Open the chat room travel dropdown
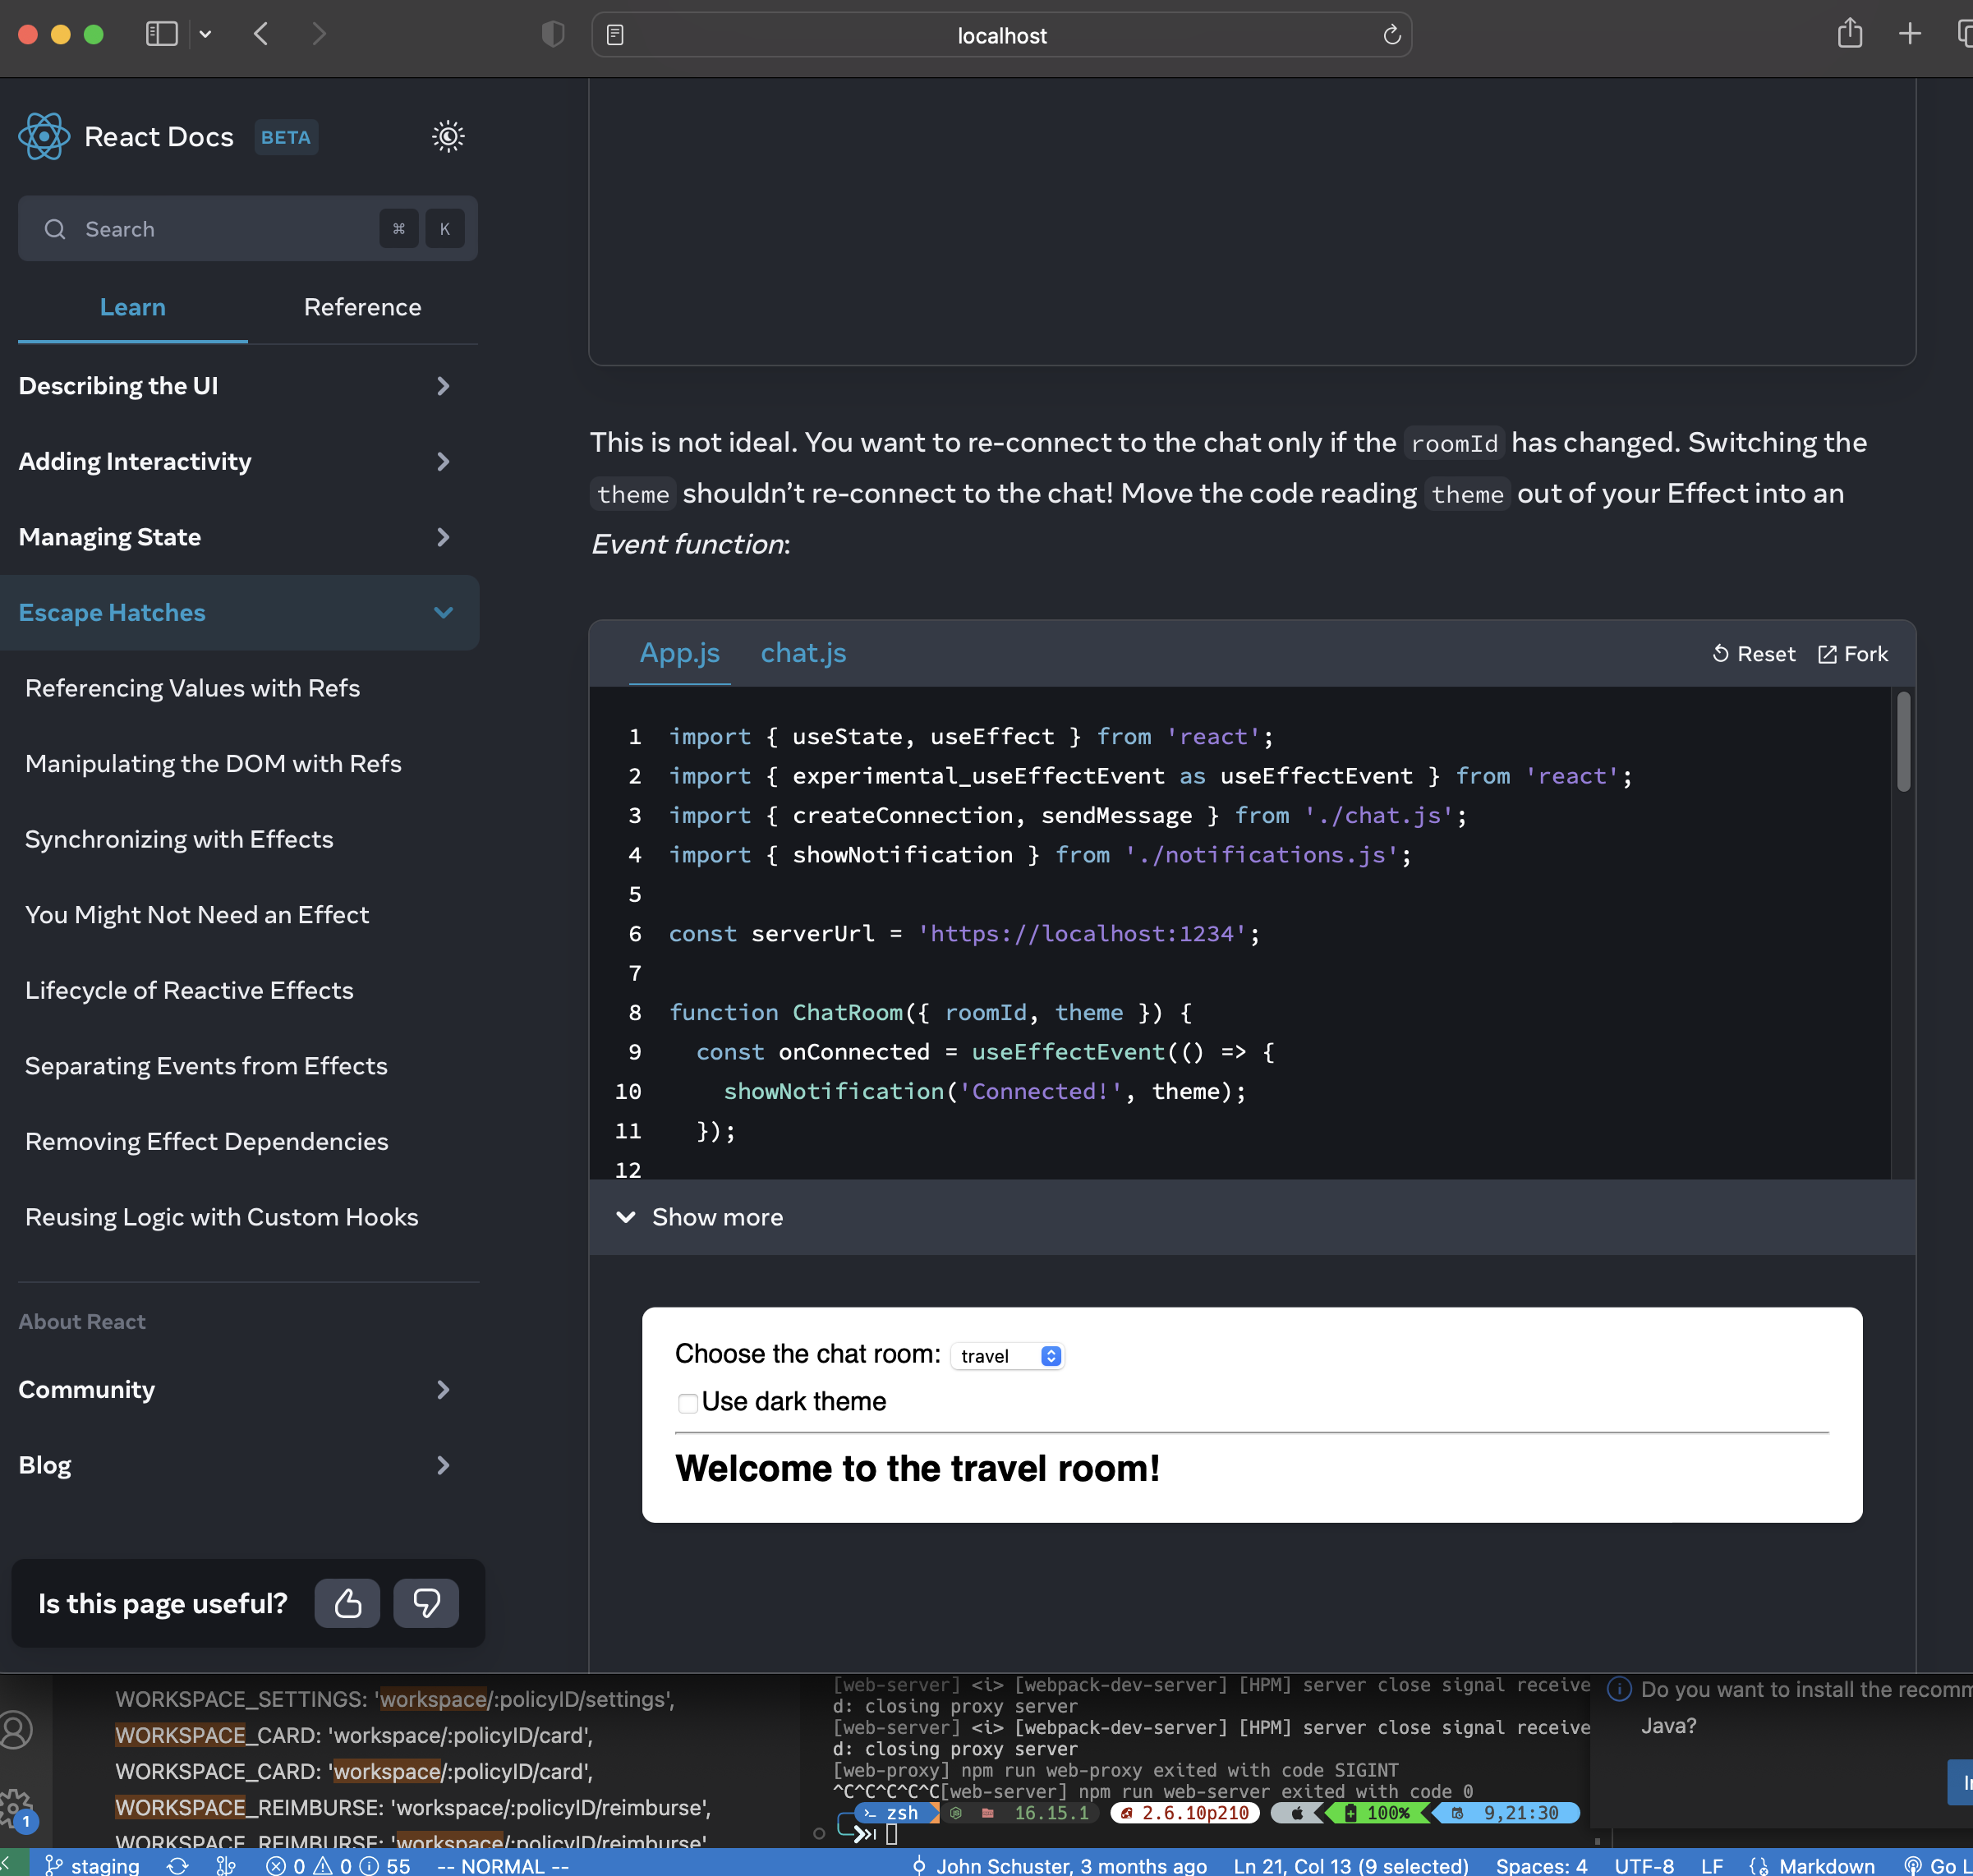Viewport: 1973px width, 1876px height. [x=1007, y=1356]
